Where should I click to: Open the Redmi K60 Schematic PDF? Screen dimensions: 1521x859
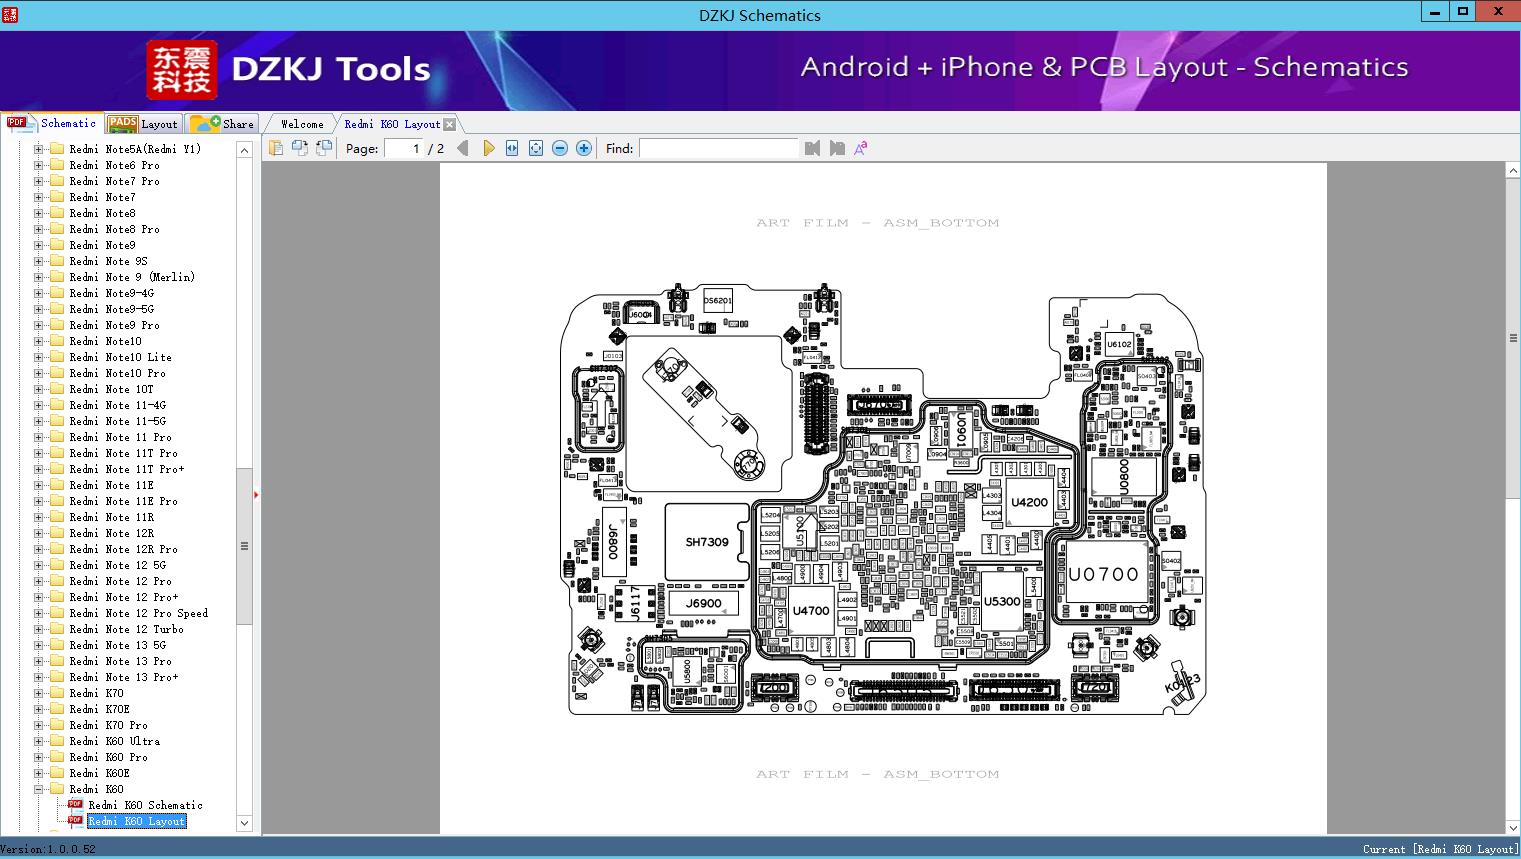click(x=145, y=805)
